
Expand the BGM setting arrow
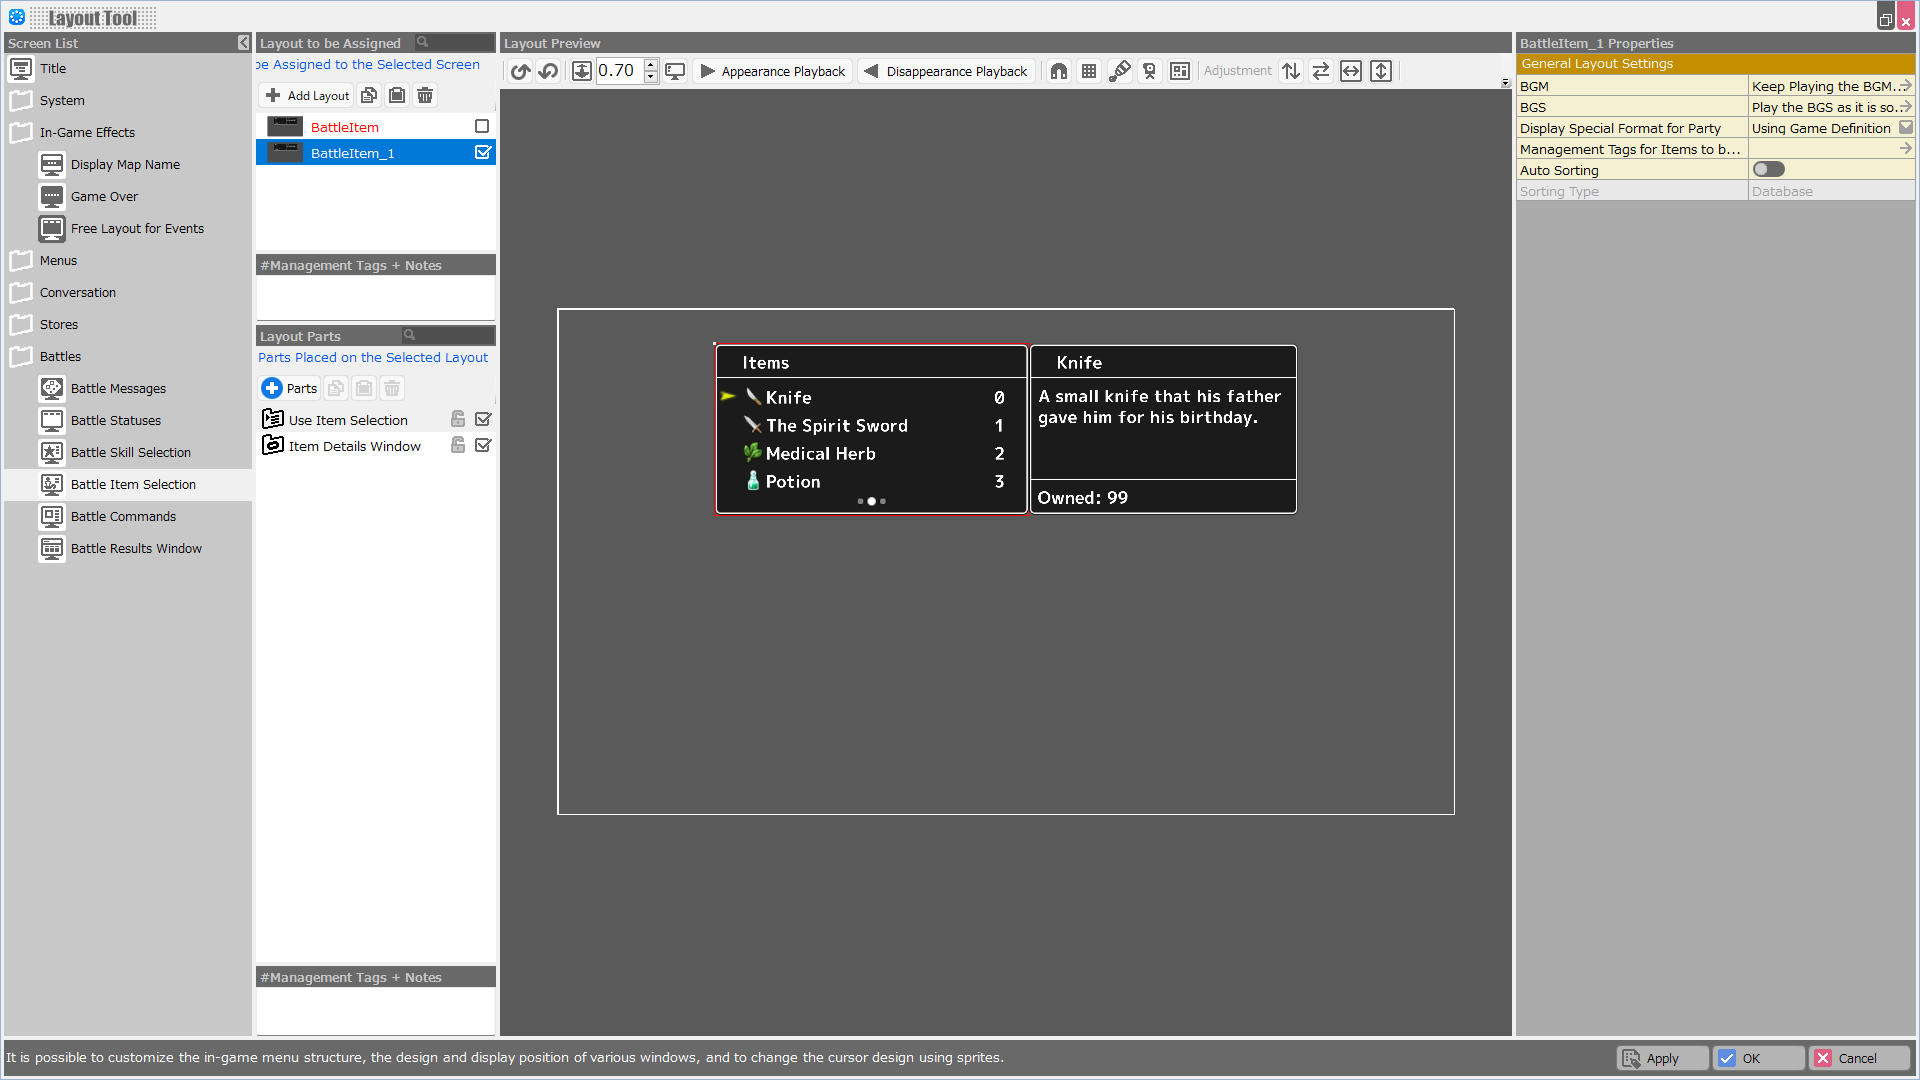[1906, 86]
